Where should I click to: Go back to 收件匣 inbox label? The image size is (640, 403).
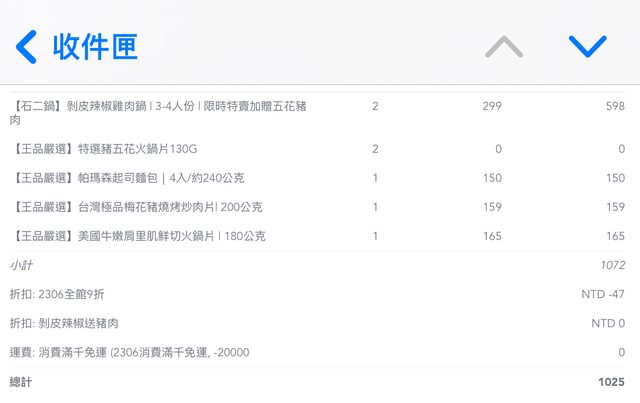click(x=95, y=46)
